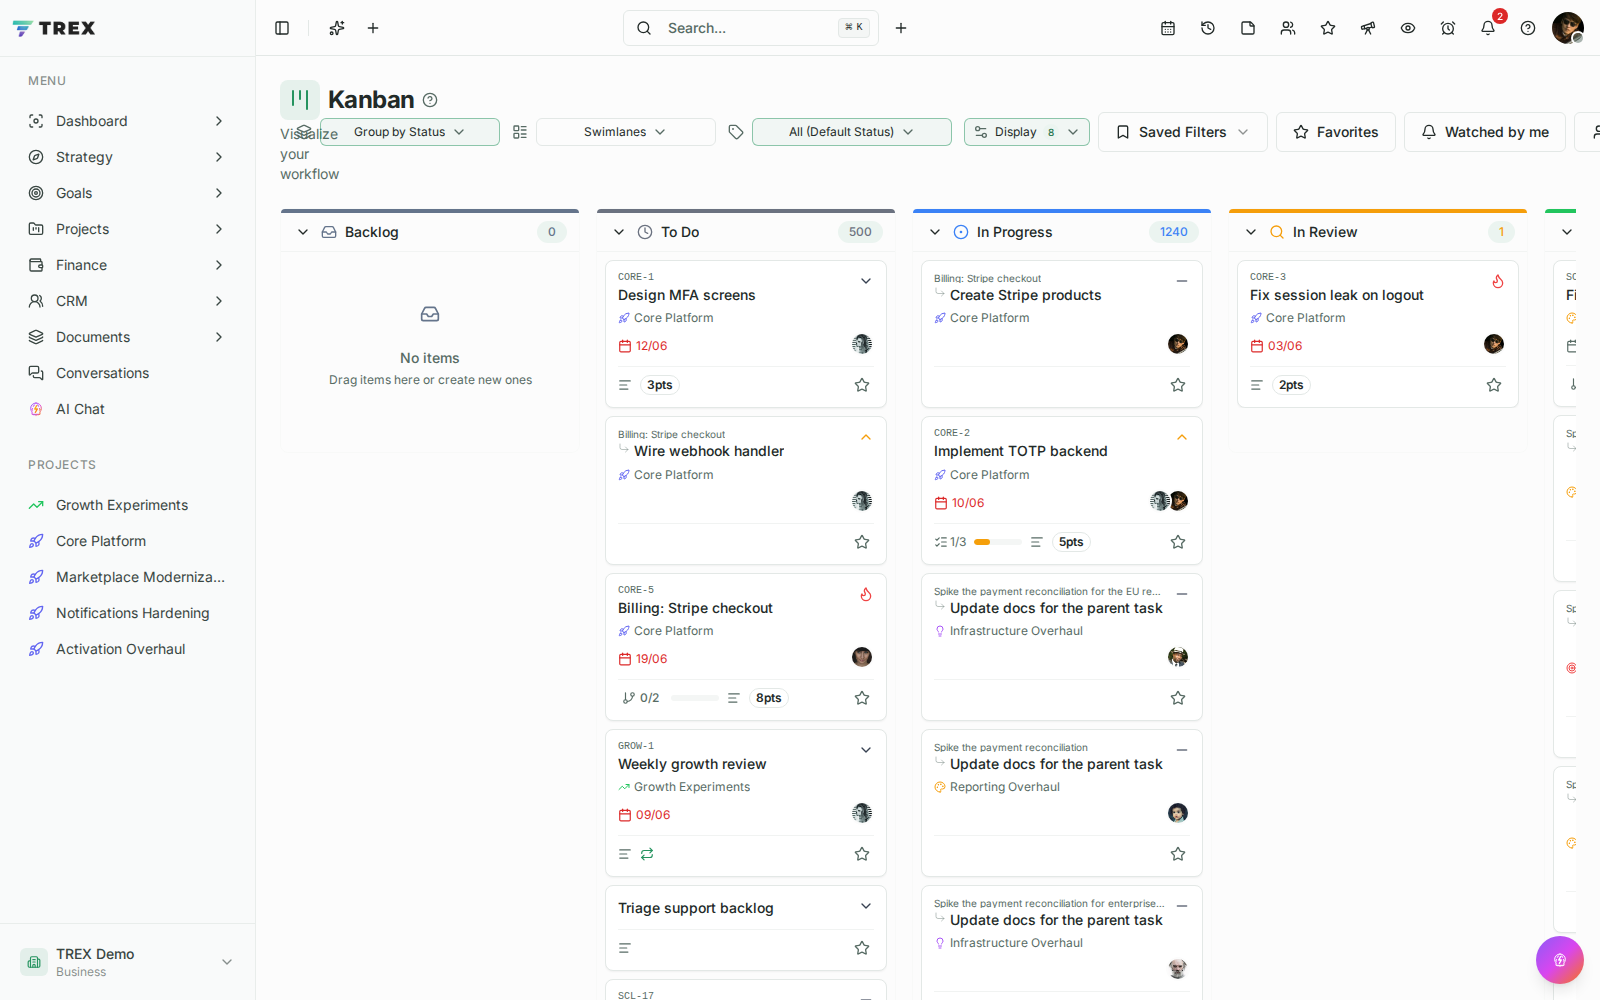Open the Saved Filters dropdown
This screenshot has height=1000, width=1600.
click(1183, 132)
